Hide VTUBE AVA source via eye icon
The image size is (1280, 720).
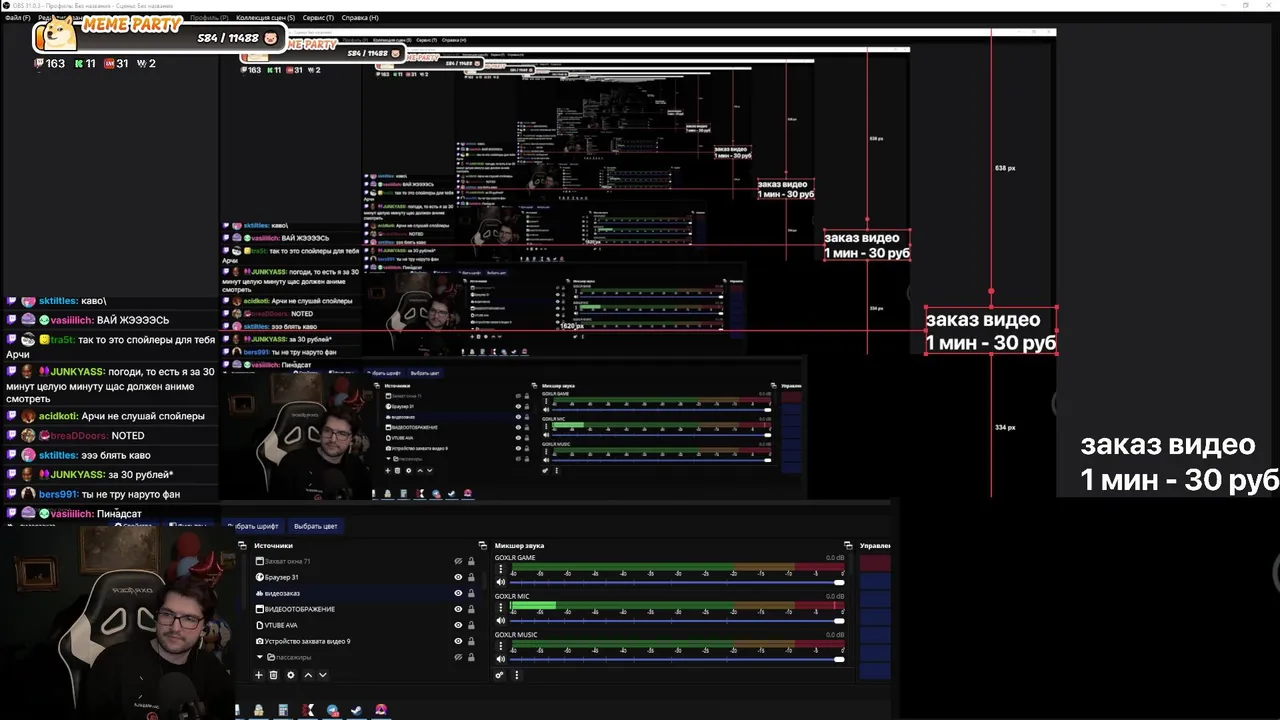tap(459, 625)
